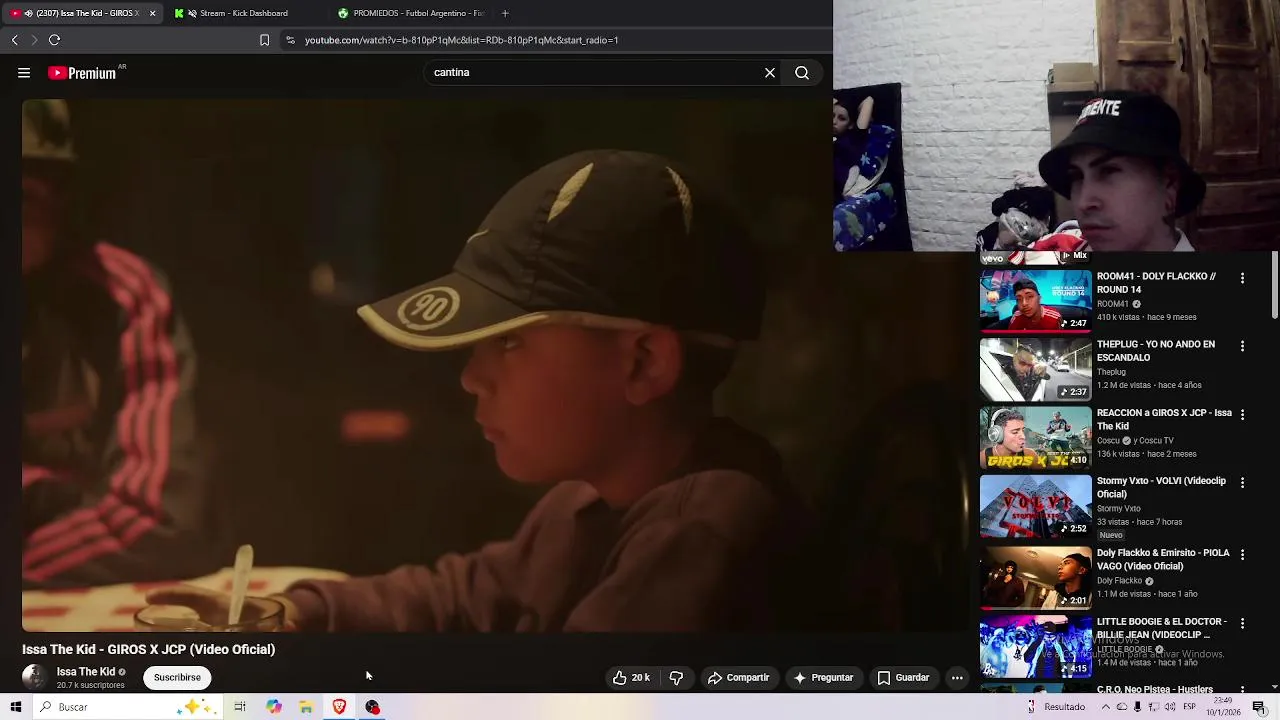This screenshot has height=720, width=1280.
Task: Open Little Boogie Billie Jean thumbnail
Action: pos(1035,646)
